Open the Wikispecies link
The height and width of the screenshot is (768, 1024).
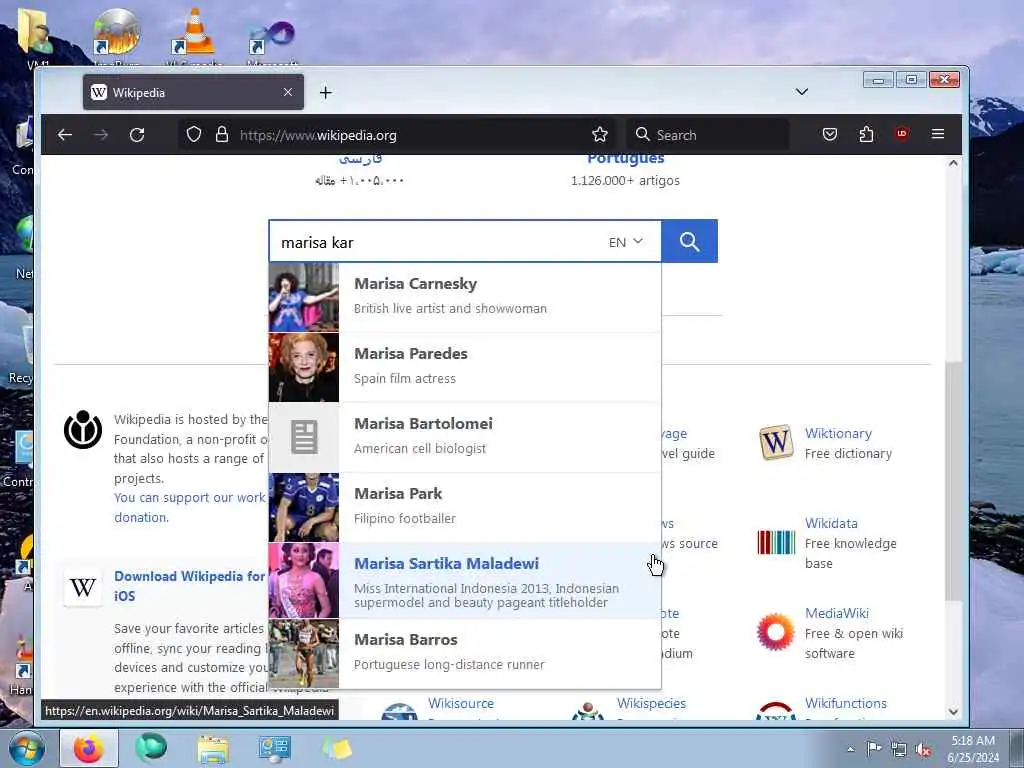651,703
